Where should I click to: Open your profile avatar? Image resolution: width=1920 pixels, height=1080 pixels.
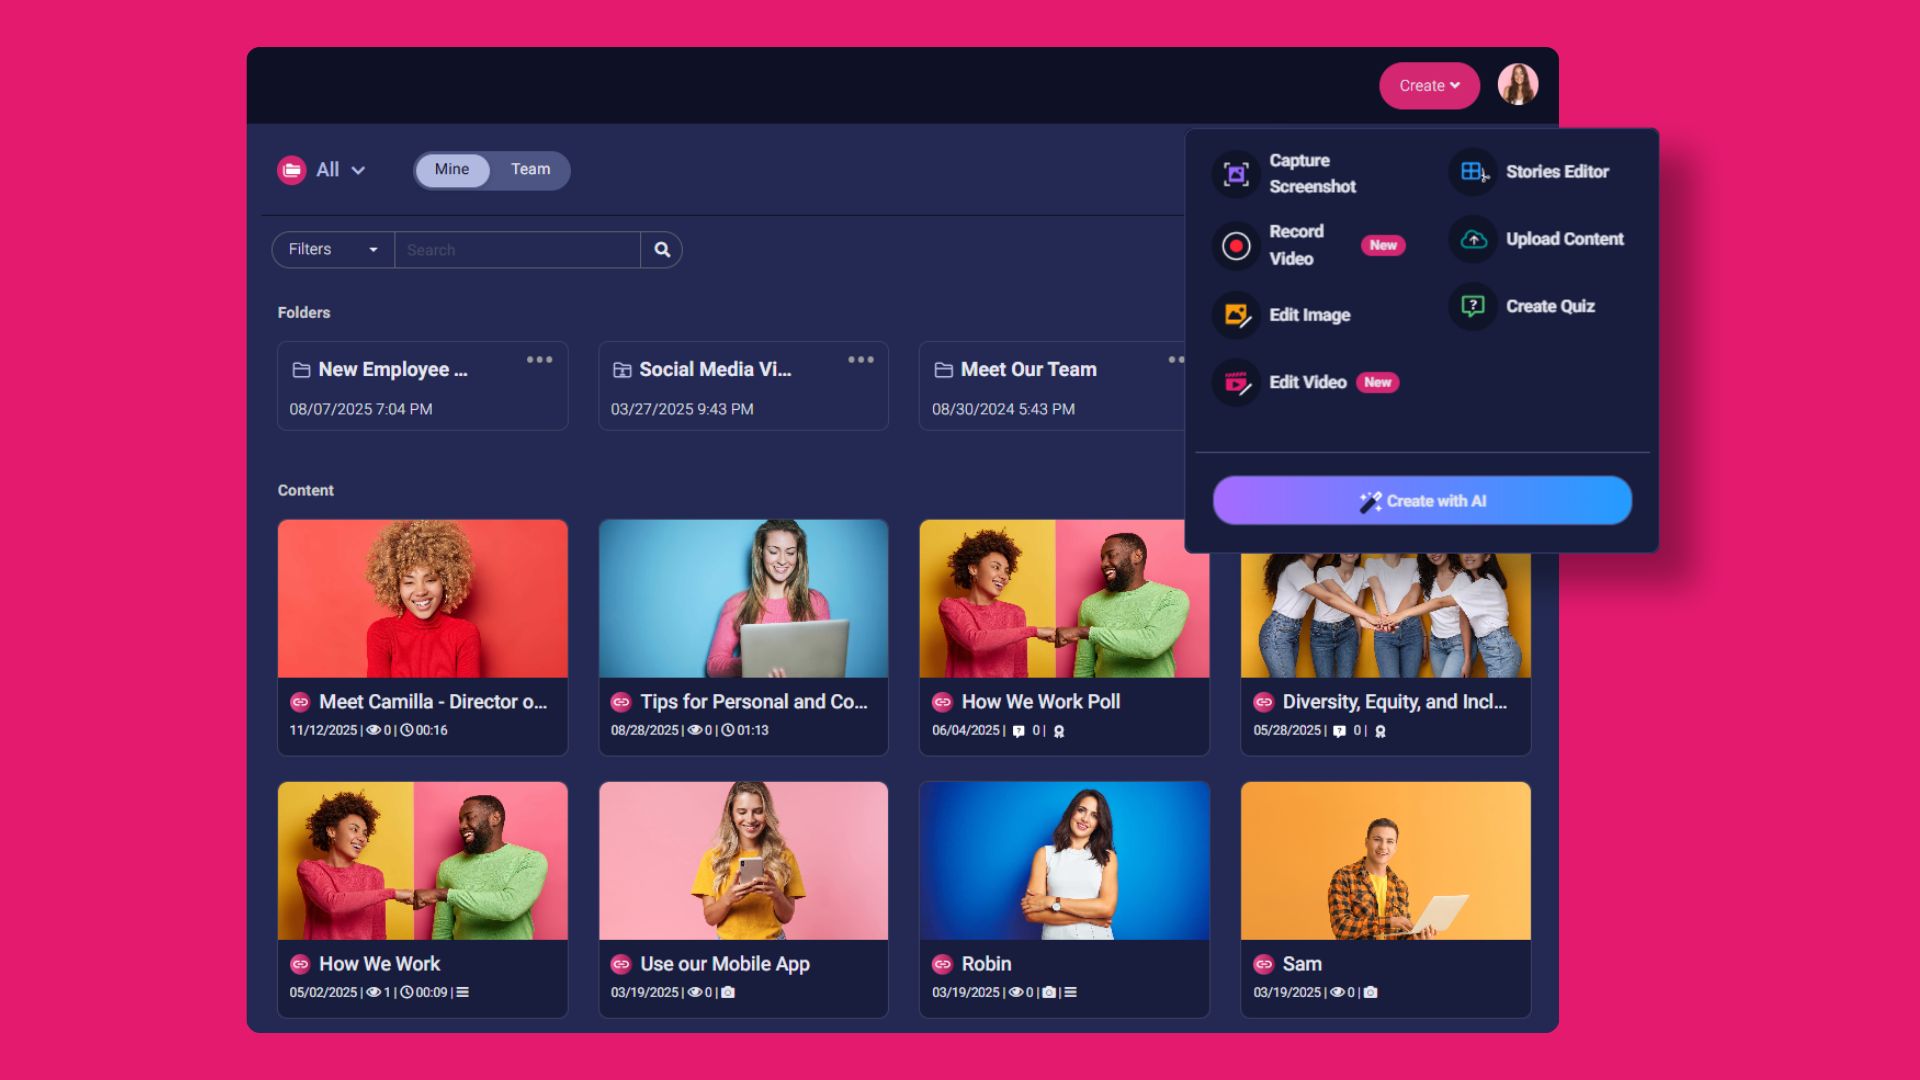coord(1517,85)
